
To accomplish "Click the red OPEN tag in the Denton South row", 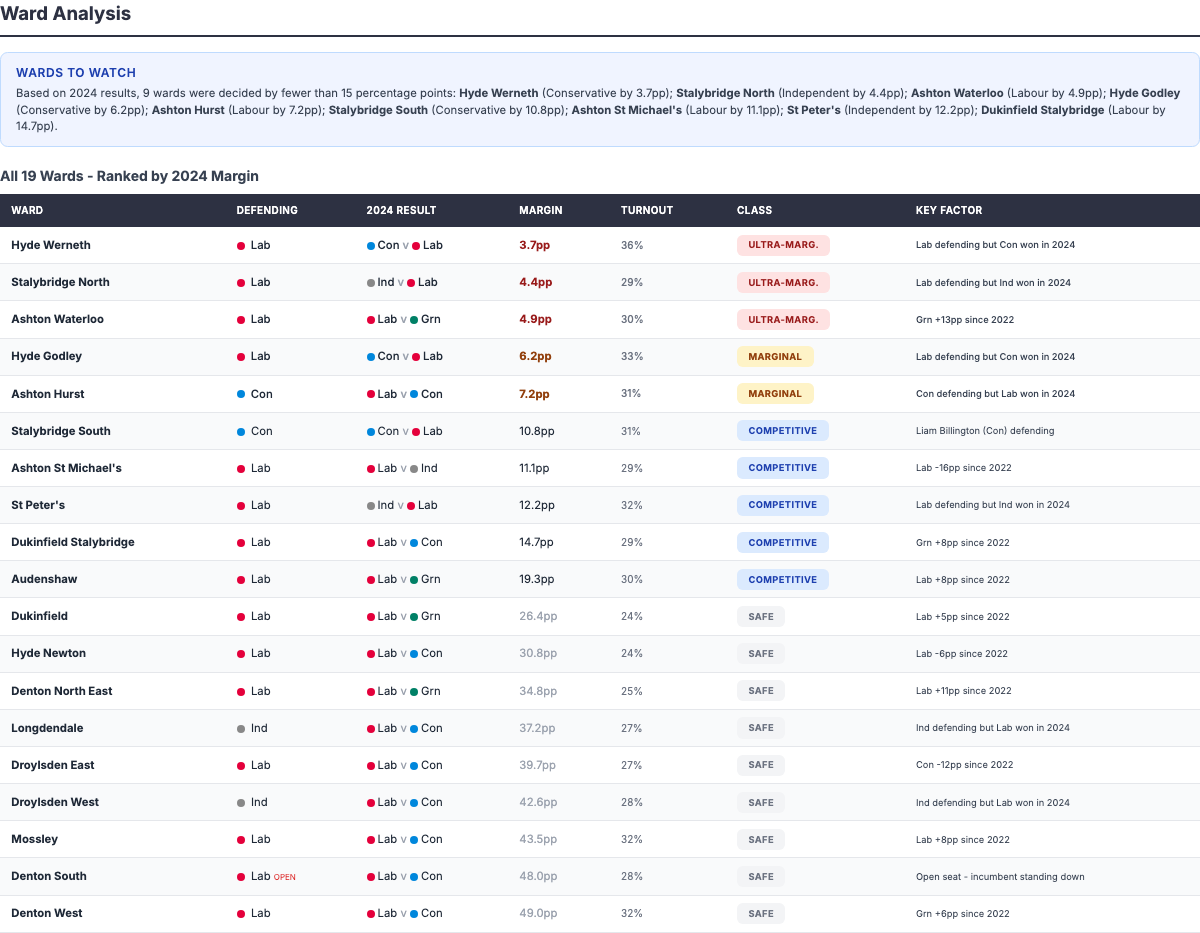I will [x=285, y=877].
